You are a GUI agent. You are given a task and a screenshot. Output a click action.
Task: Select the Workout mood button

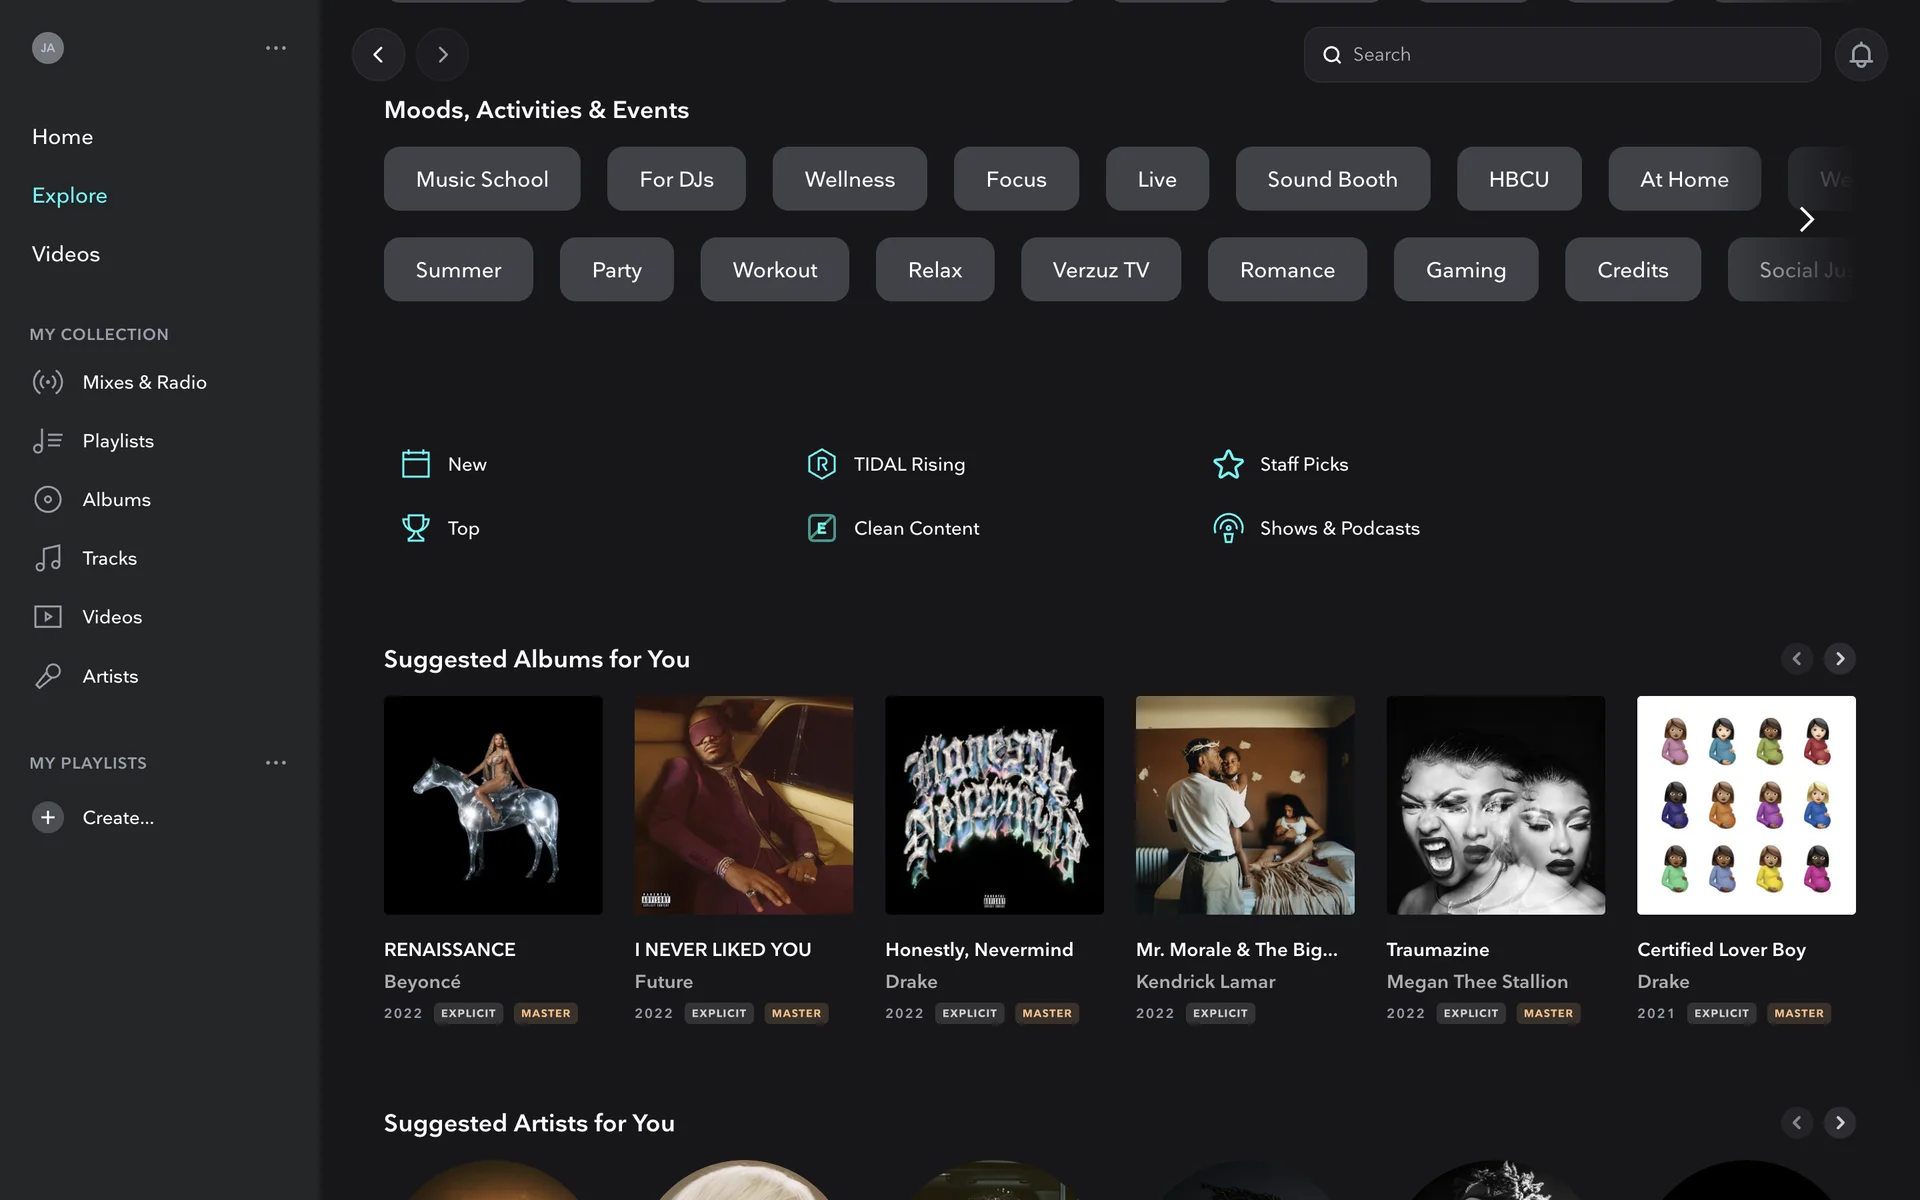click(774, 270)
